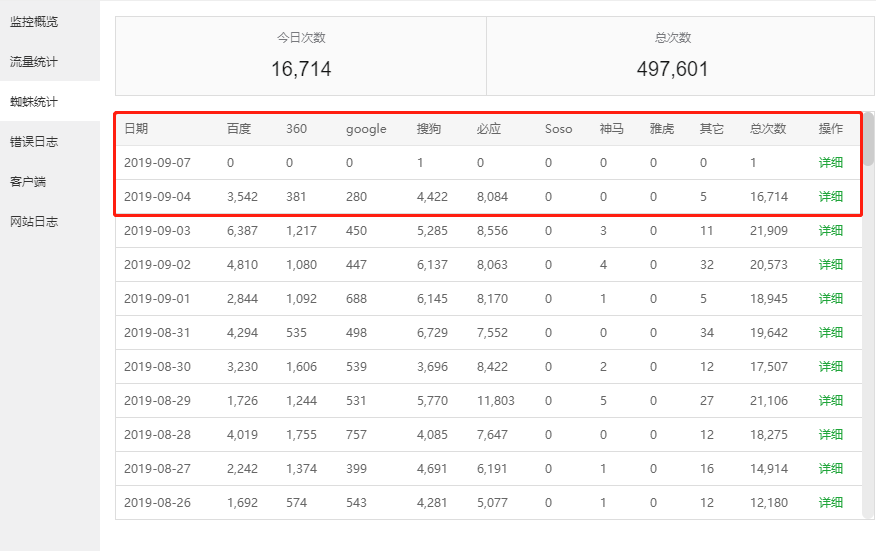Click the google value 688
Screen dimensions: 876x551
click(356, 298)
